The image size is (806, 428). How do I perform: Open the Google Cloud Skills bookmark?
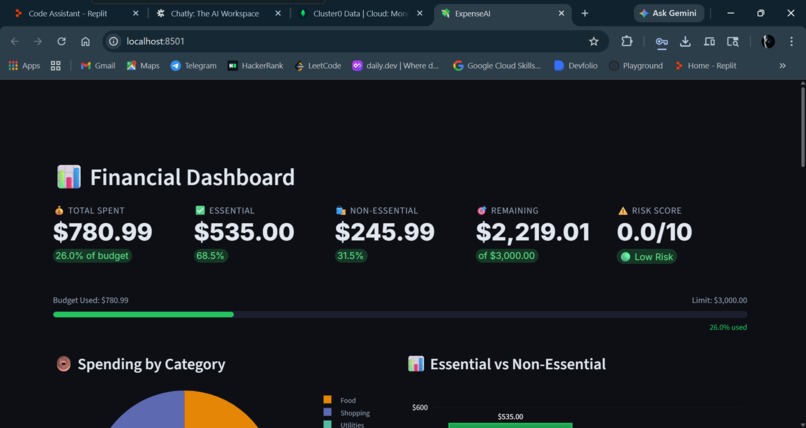click(x=497, y=65)
